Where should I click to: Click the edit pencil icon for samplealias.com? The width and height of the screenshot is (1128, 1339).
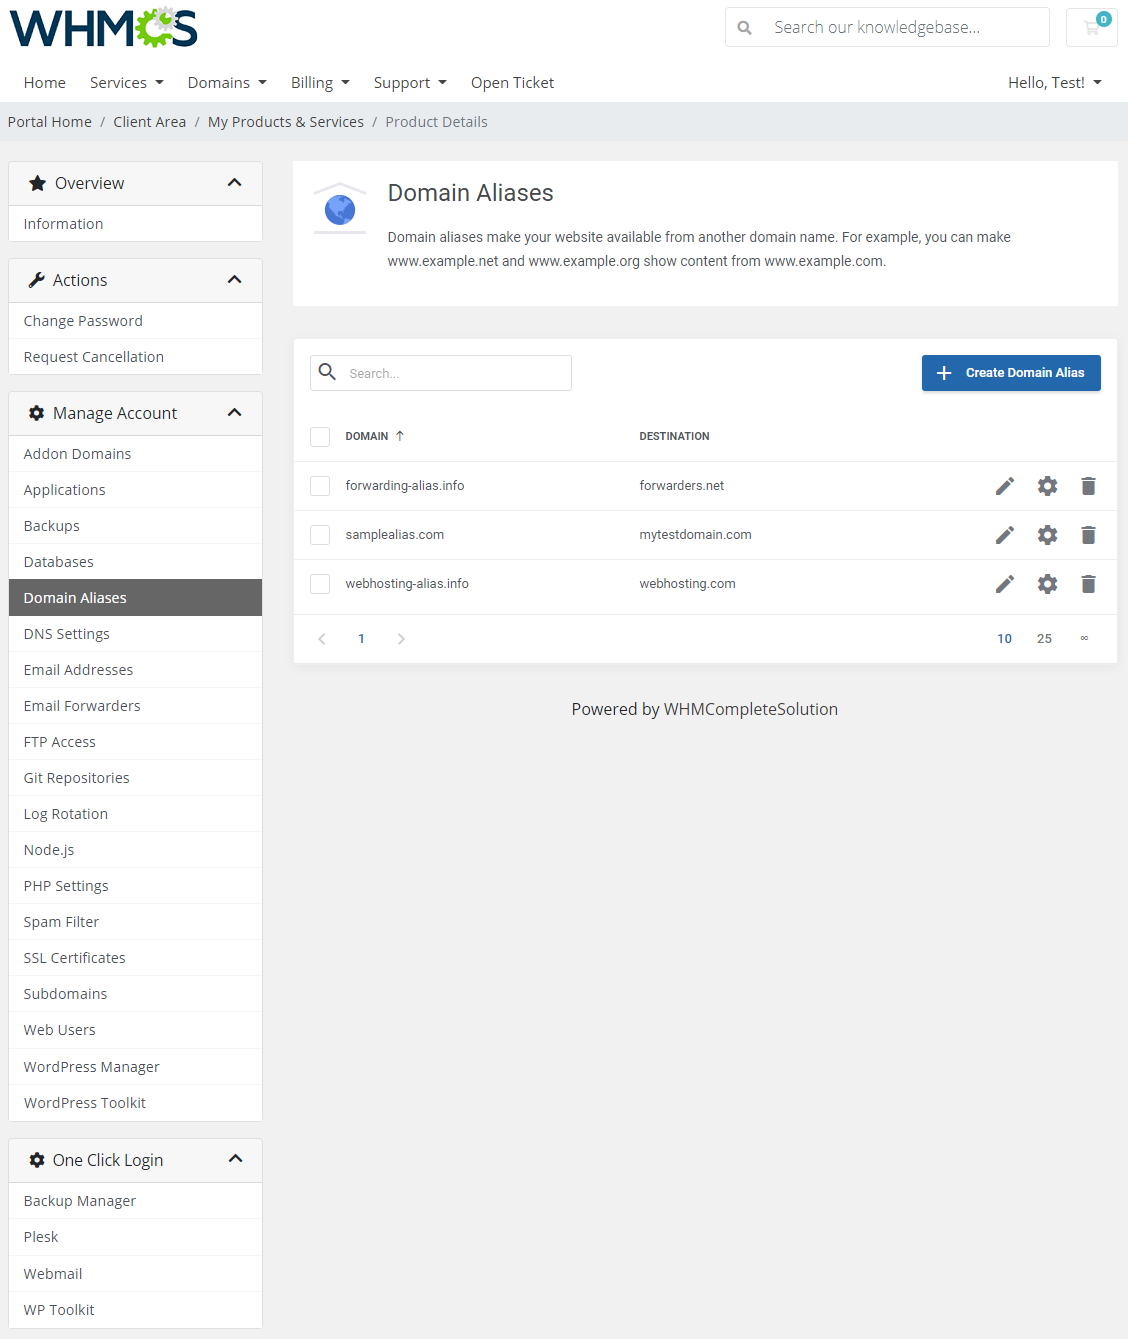1004,534
